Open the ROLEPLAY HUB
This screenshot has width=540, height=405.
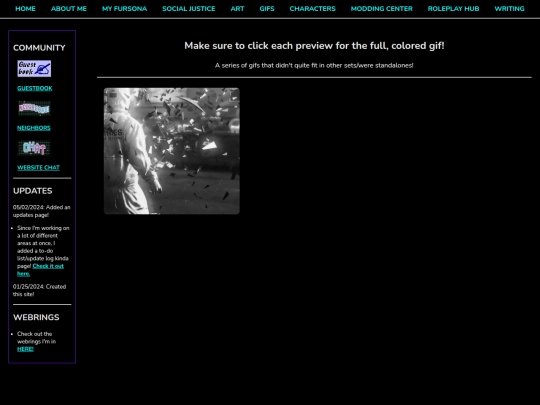coord(453,9)
